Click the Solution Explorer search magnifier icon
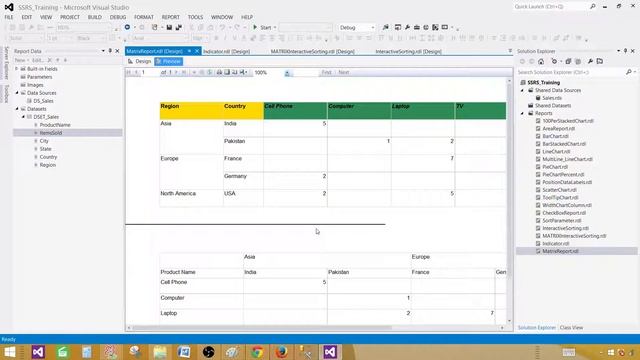Viewport: 640px width, 360px height. [629, 72]
